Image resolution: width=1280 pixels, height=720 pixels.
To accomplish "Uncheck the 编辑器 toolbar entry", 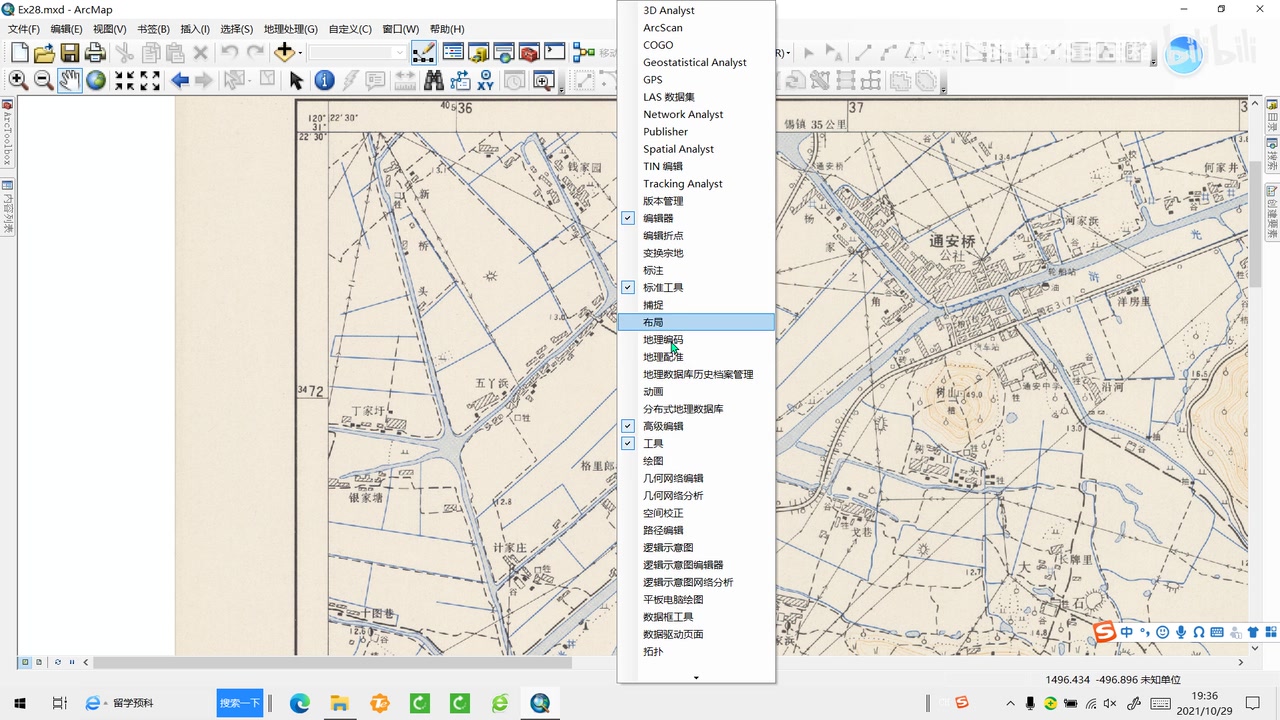I will point(658,218).
